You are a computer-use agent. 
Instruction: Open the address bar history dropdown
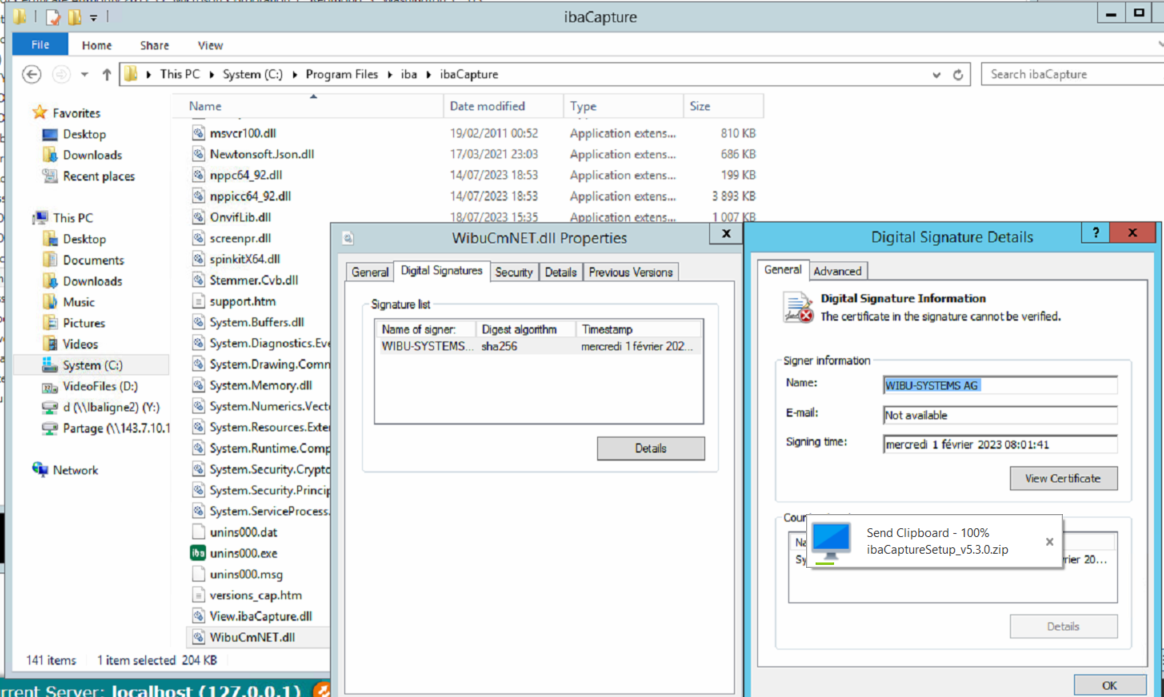(936, 75)
